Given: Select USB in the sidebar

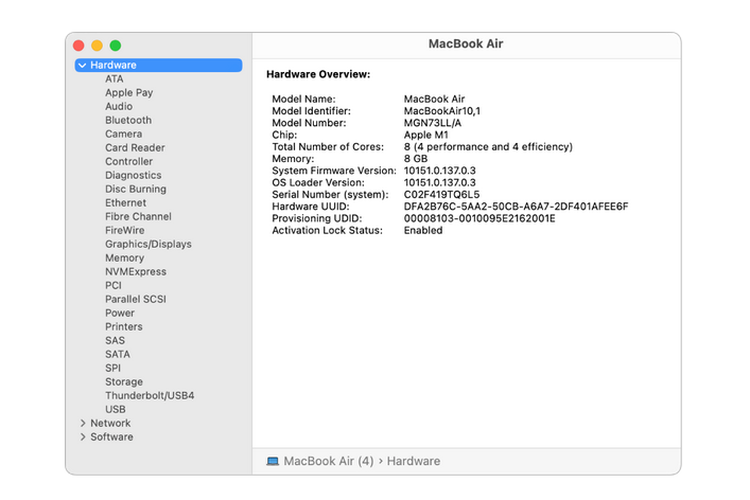Looking at the screenshot, I should tap(115, 409).
